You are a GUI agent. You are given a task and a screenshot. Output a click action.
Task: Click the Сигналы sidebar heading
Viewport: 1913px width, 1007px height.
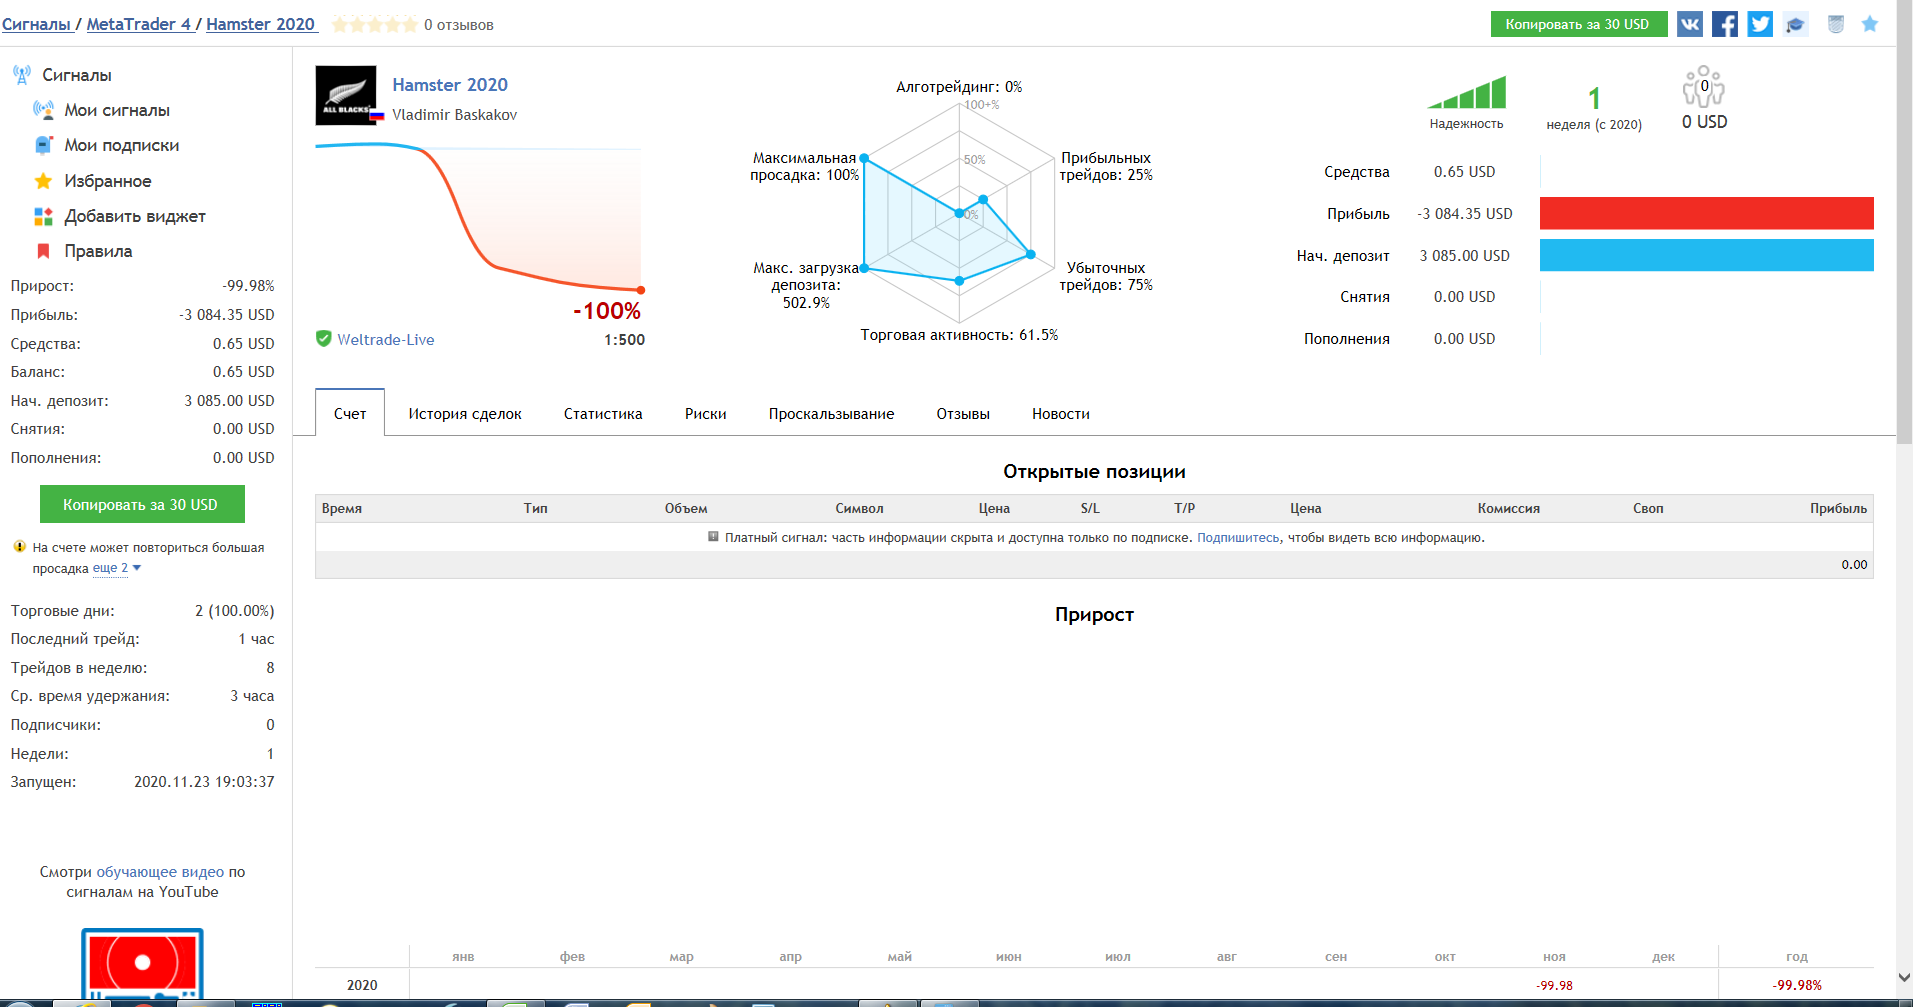(77, 75)
